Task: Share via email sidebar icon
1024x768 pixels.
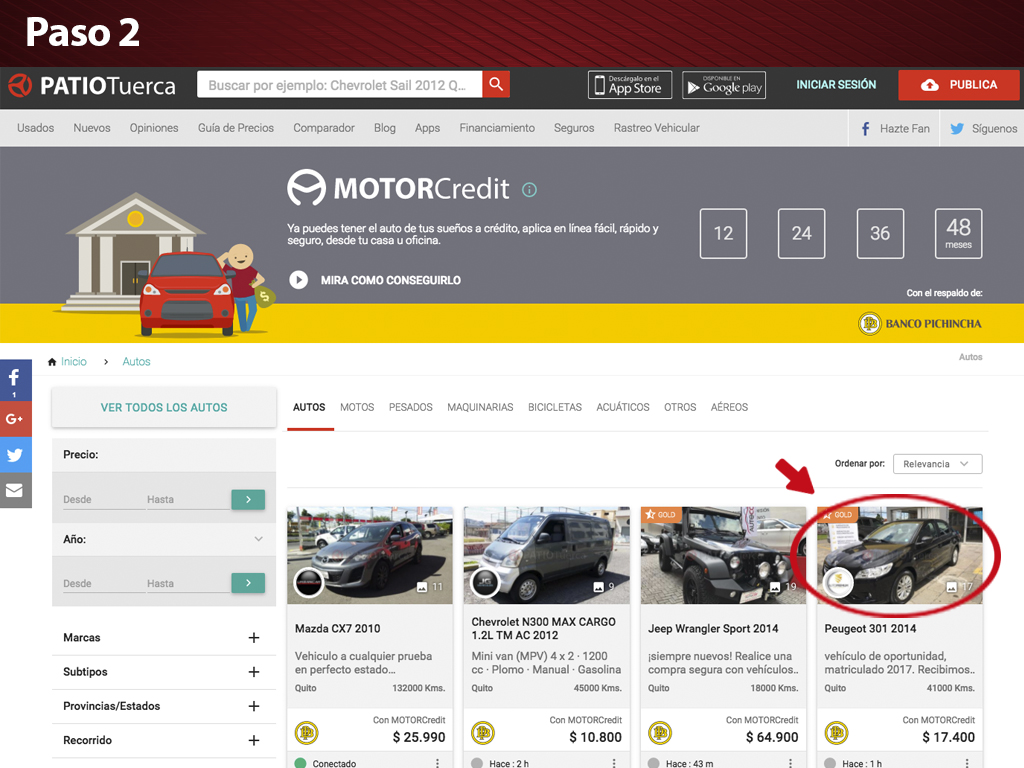Action: click(x=14, y=490)
